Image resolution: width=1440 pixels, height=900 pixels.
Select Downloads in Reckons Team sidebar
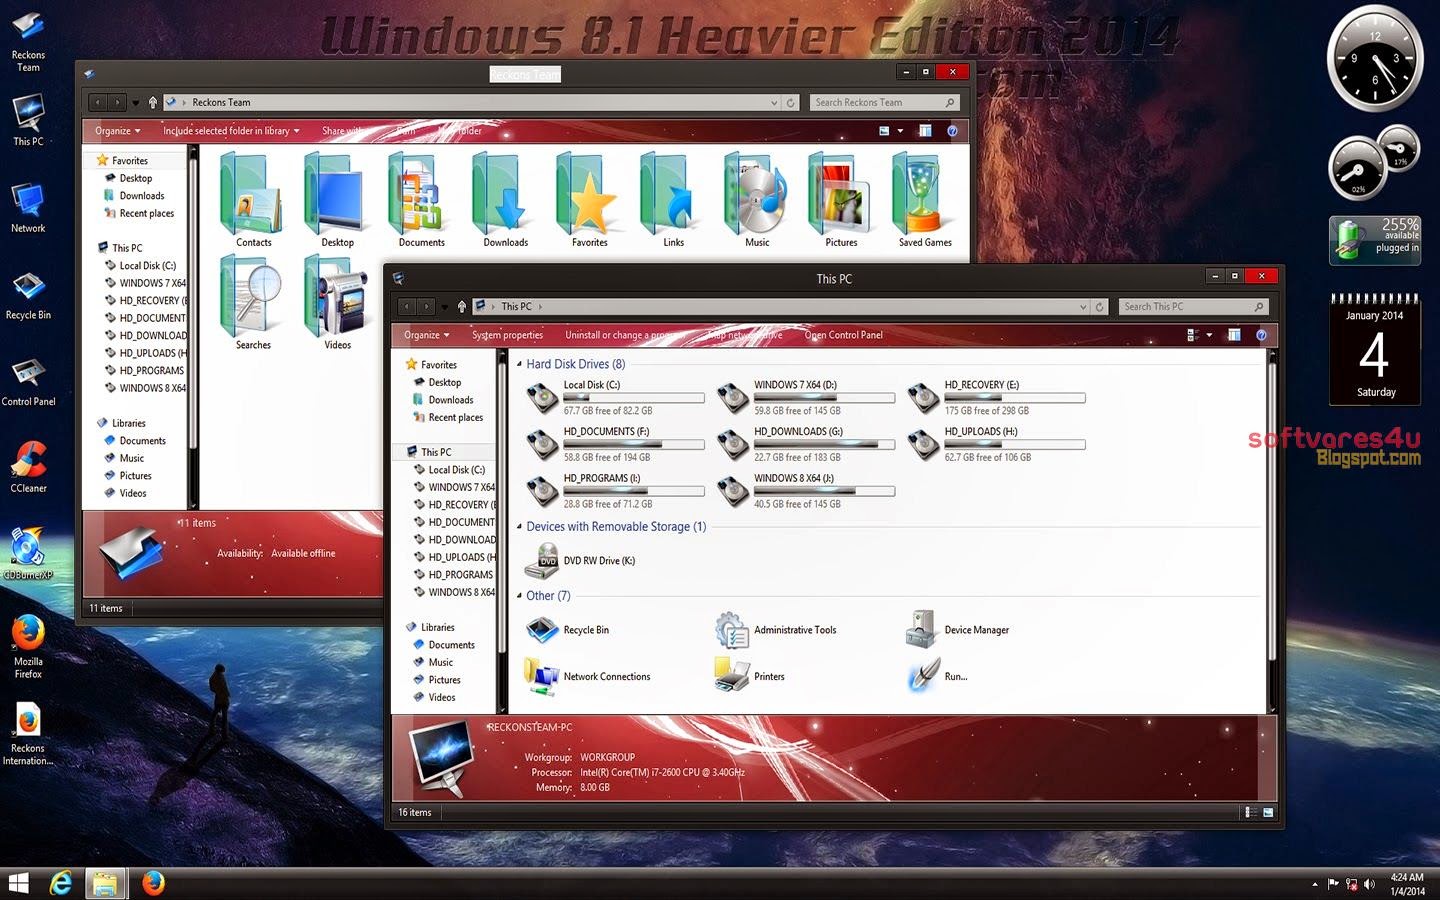click(x=134, y=196)
